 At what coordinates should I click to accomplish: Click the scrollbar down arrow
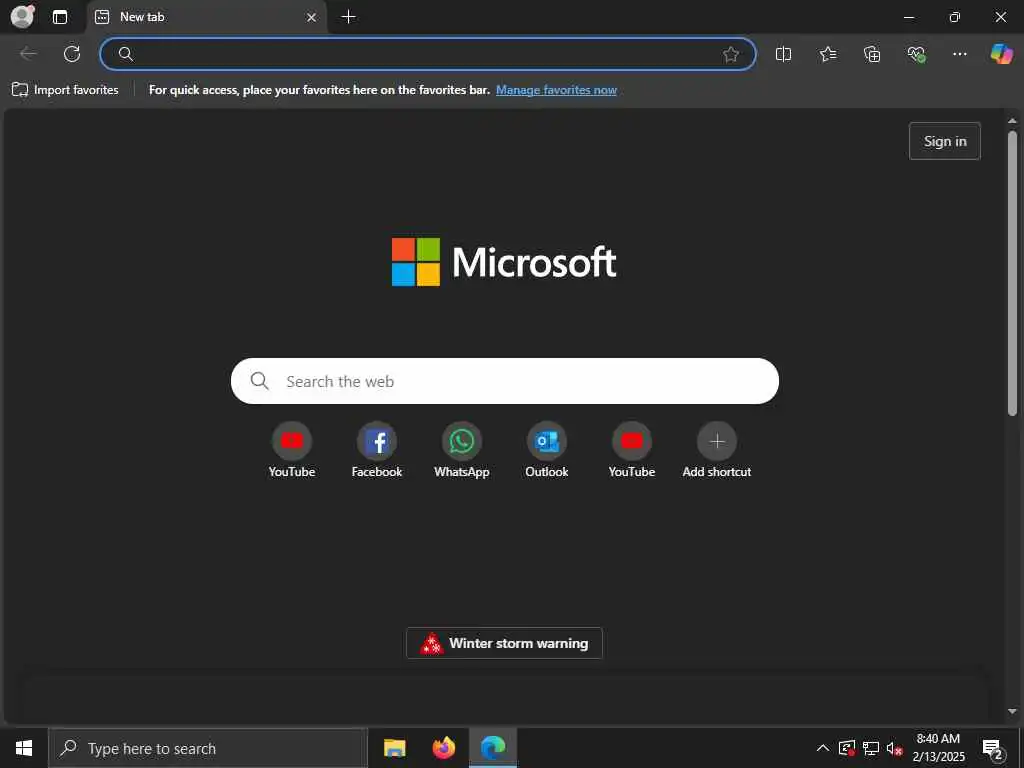click(x=1012, y=711)
